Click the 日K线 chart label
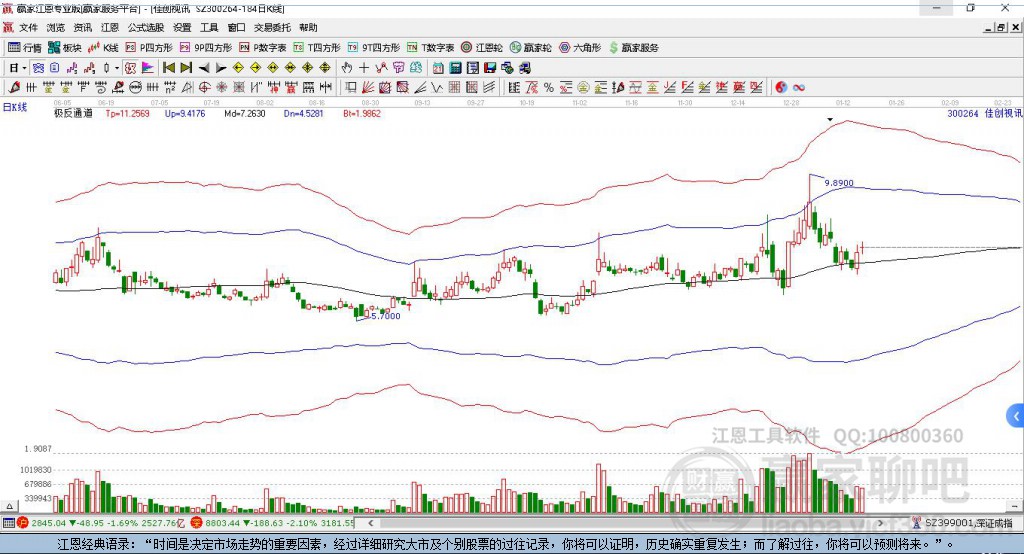 (x=15, y=107)
